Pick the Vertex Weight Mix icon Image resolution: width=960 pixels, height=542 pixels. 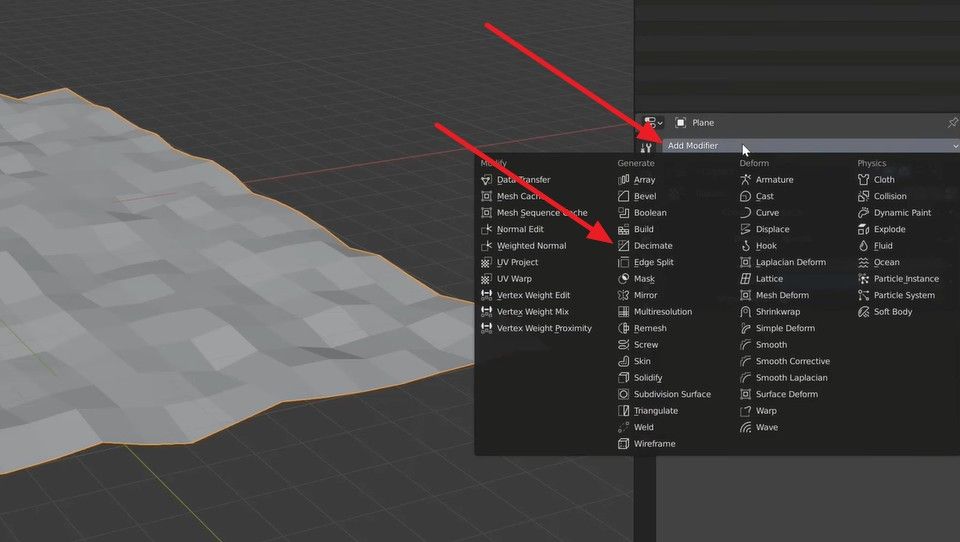click(487, 312)
